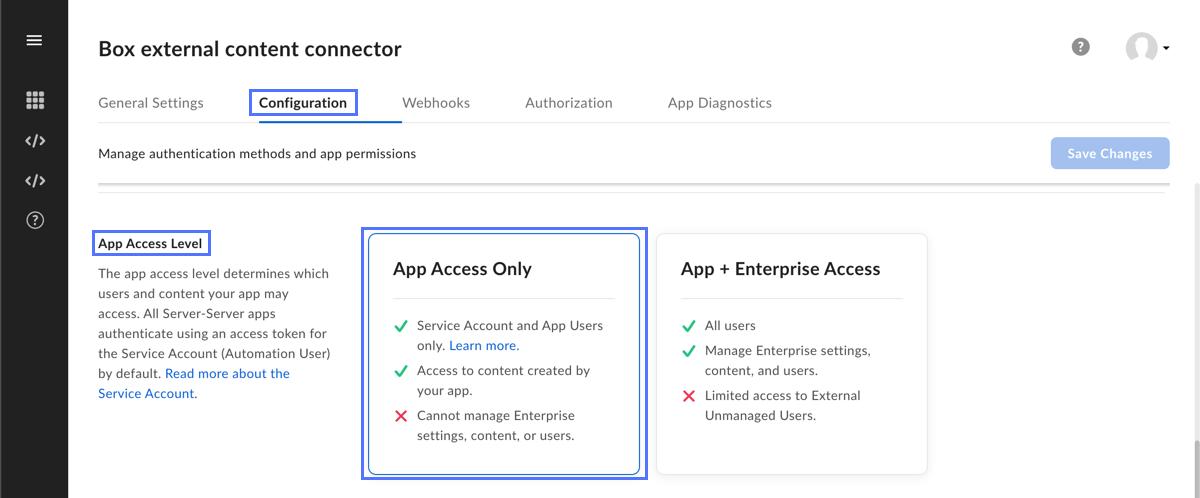Click the upper code brackets sidebar icon

(x=35, y=141)
